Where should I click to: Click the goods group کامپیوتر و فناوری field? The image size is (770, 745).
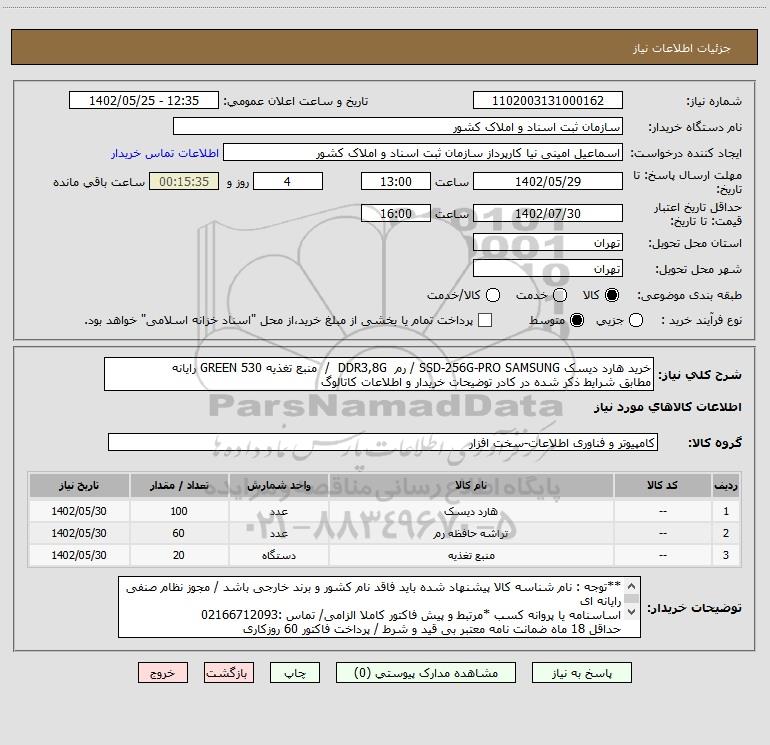[383, 442]
